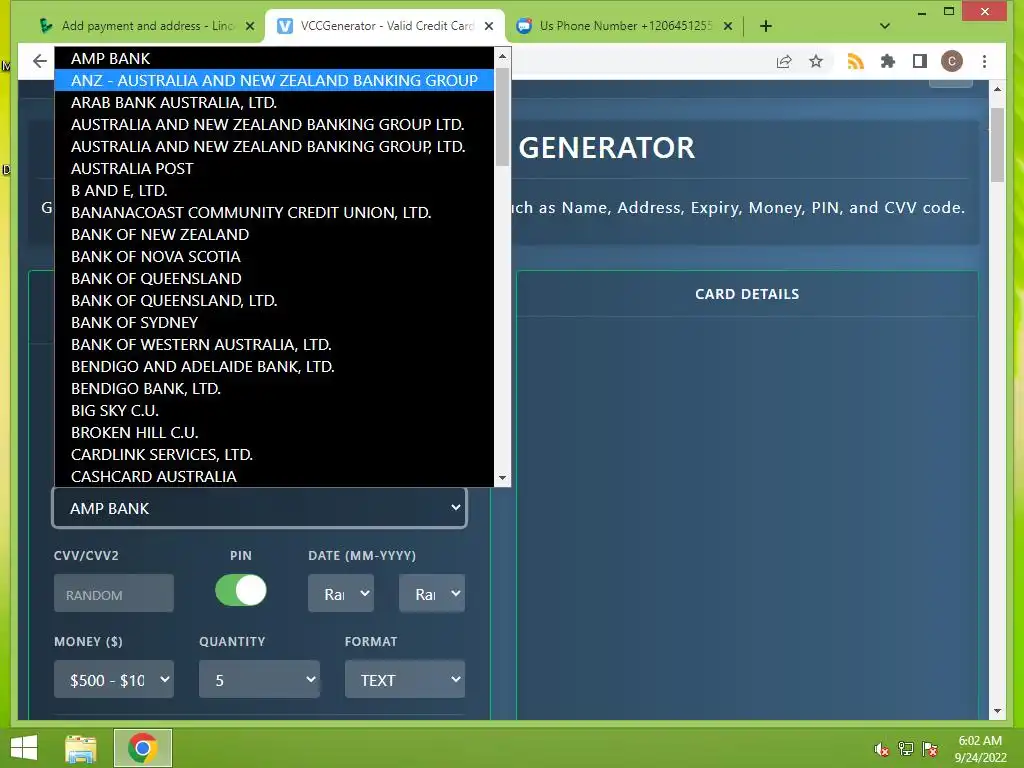Click the share page icon in address bar
Image resolution: width=1024 pixels, height=768 pixels.
click(784, 61)
